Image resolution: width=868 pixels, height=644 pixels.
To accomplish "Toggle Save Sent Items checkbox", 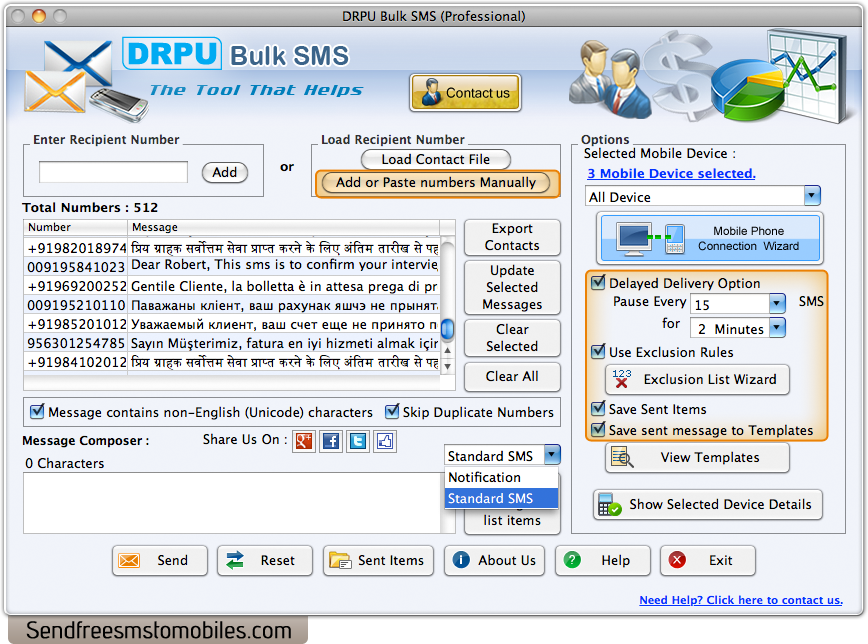I will (598, 409).
